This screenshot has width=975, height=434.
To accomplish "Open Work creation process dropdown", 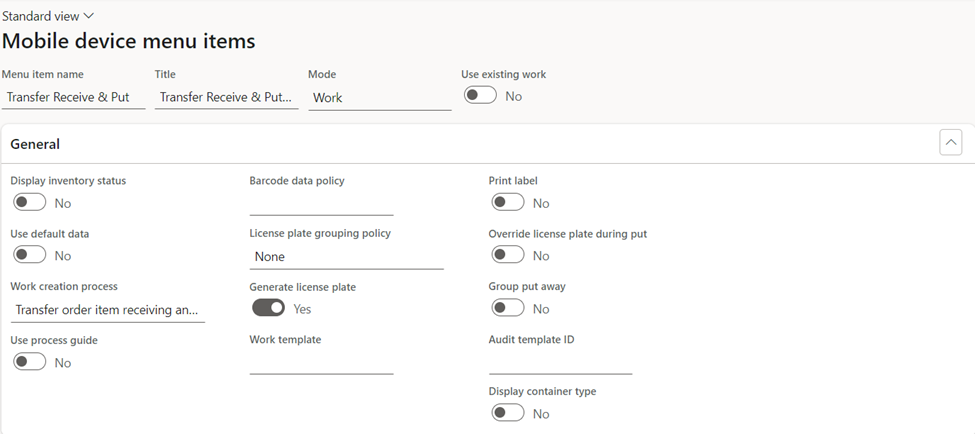I will 108,310.
